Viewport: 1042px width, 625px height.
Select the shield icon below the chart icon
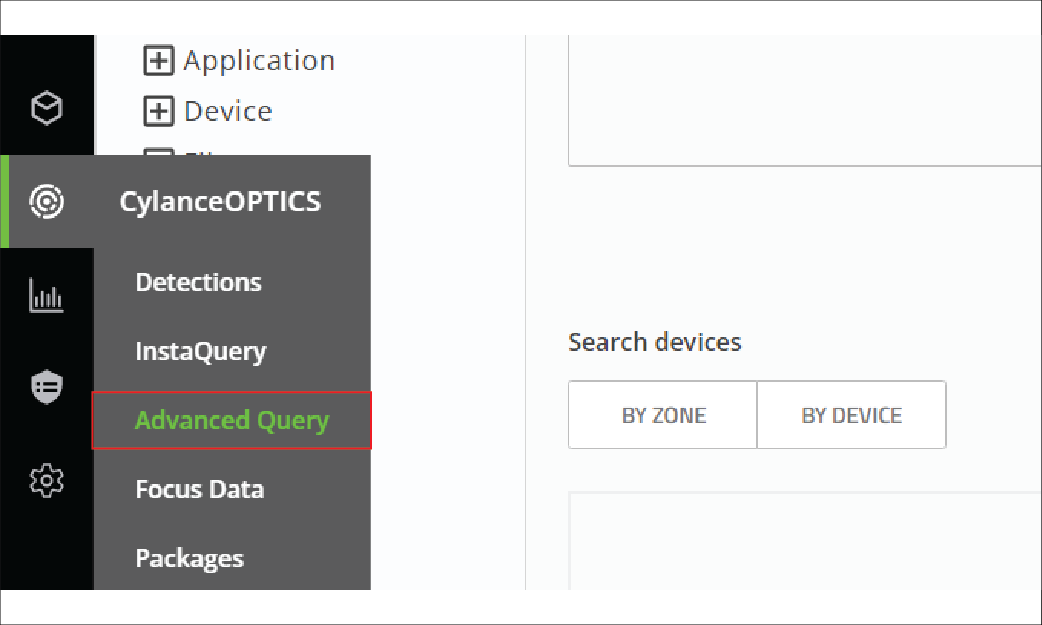47,386
